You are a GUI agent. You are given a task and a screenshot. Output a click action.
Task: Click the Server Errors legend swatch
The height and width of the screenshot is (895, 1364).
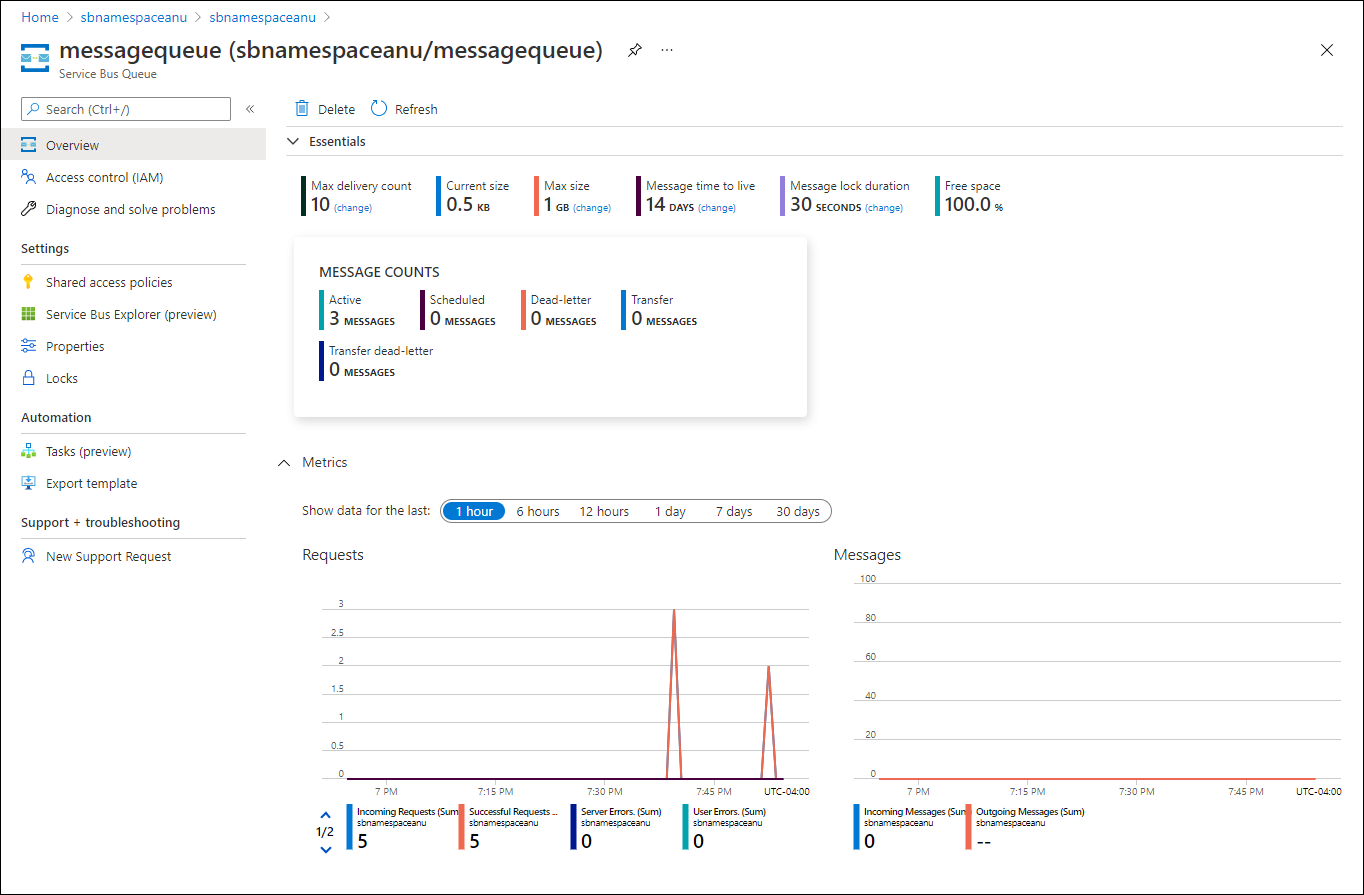tap(574, 828)
